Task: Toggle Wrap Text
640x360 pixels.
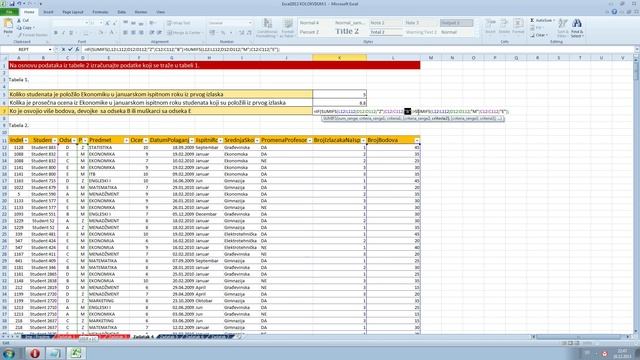Action: click(178, 23)
